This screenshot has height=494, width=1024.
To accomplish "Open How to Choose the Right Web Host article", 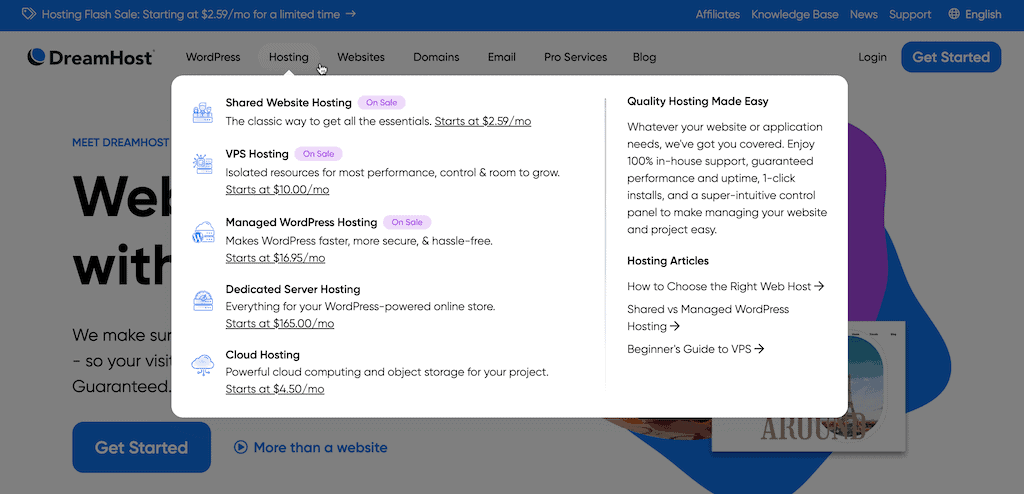I will (726, 286).
